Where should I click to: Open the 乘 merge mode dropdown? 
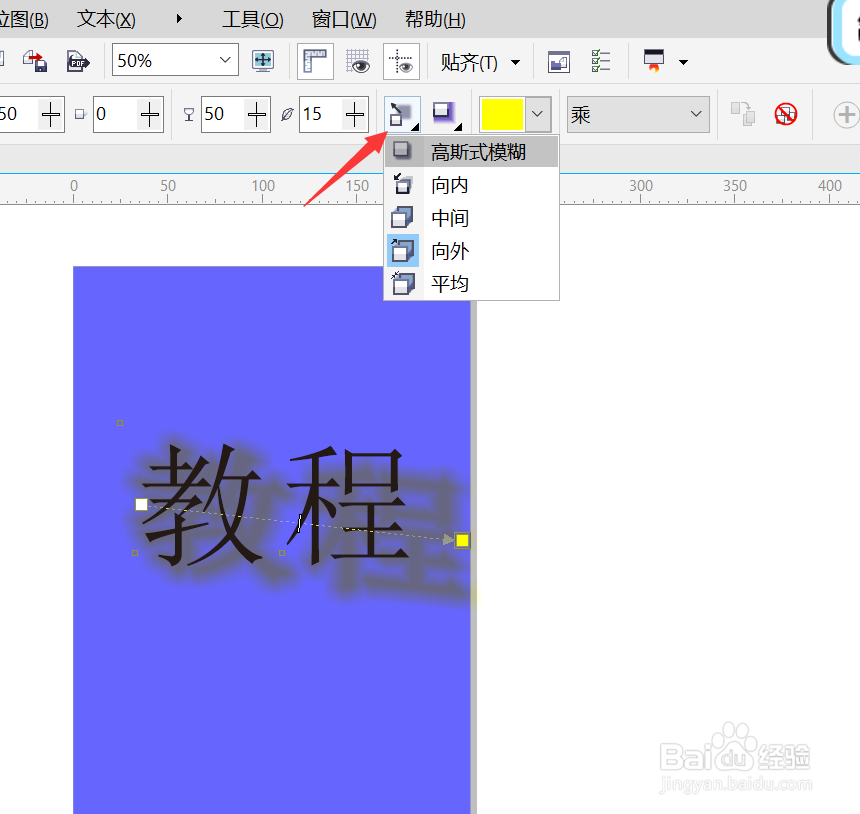[638, 114]
